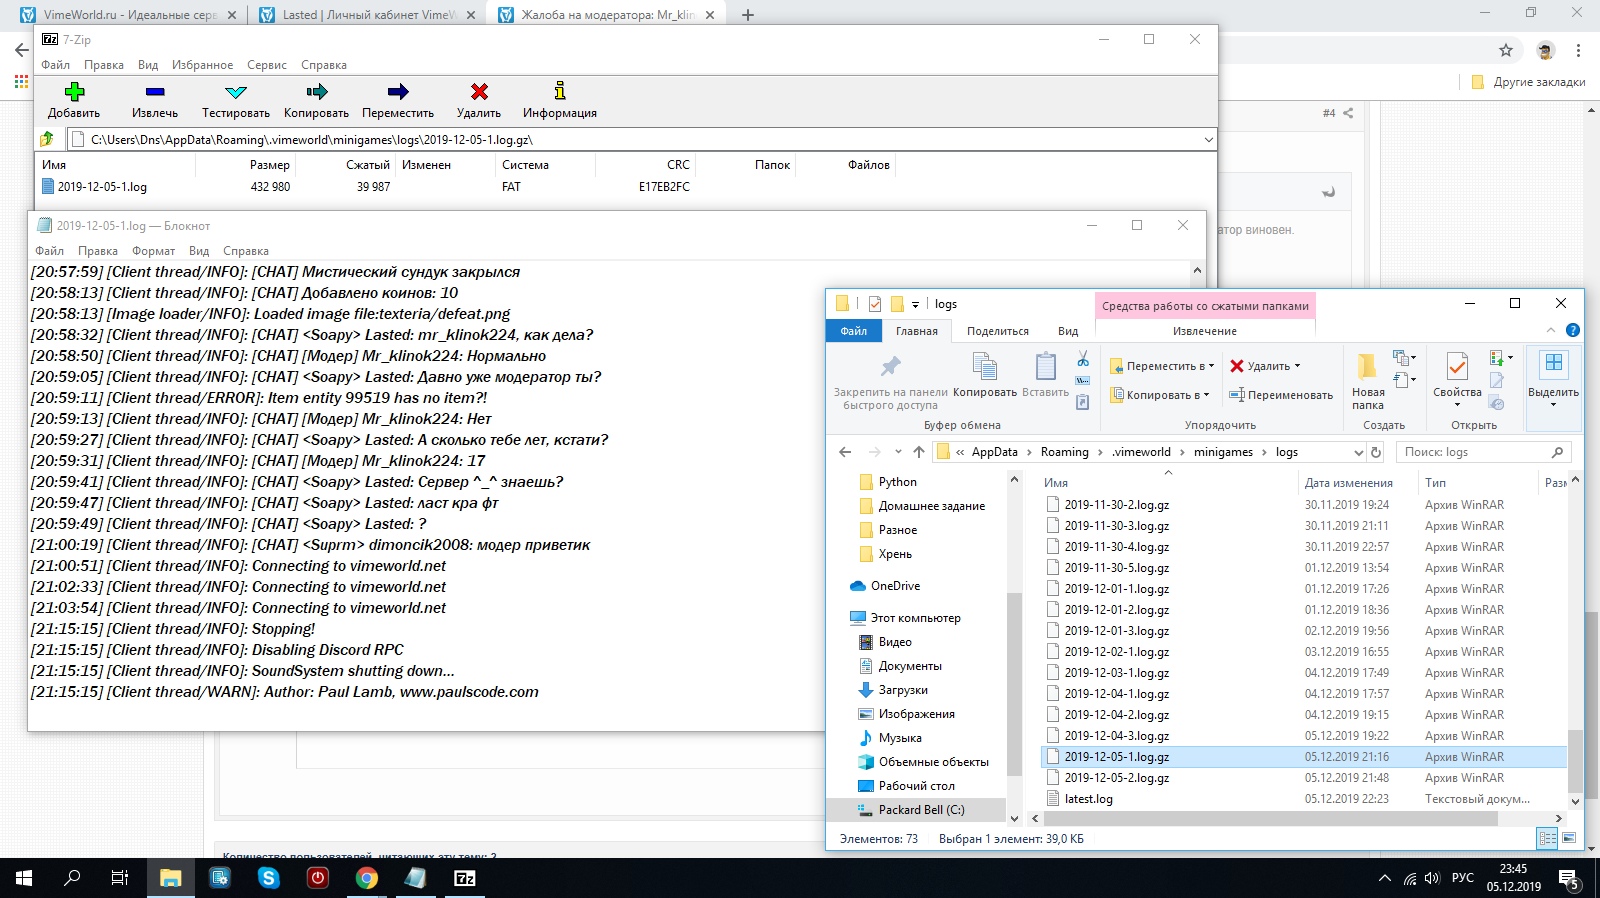
Task: Switch to the Вид tab in Explorer
Action: point(1068,331)
